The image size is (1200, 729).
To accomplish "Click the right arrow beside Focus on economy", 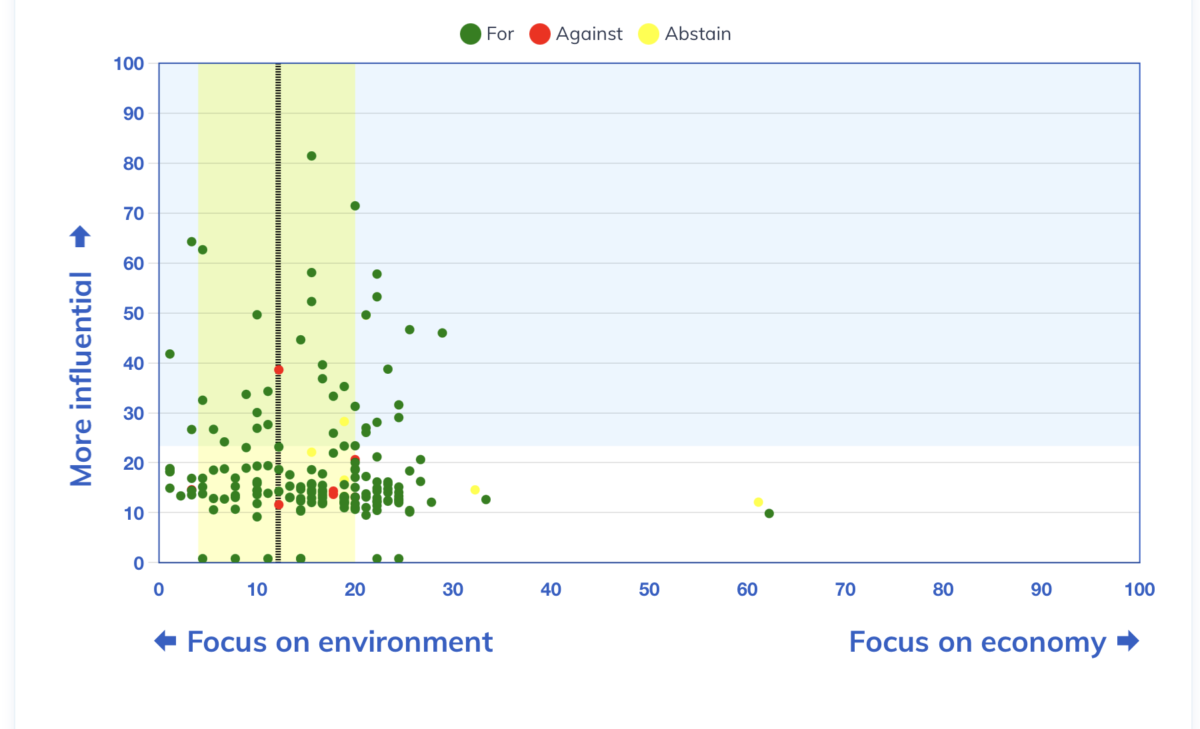I will pos(1128,641).
